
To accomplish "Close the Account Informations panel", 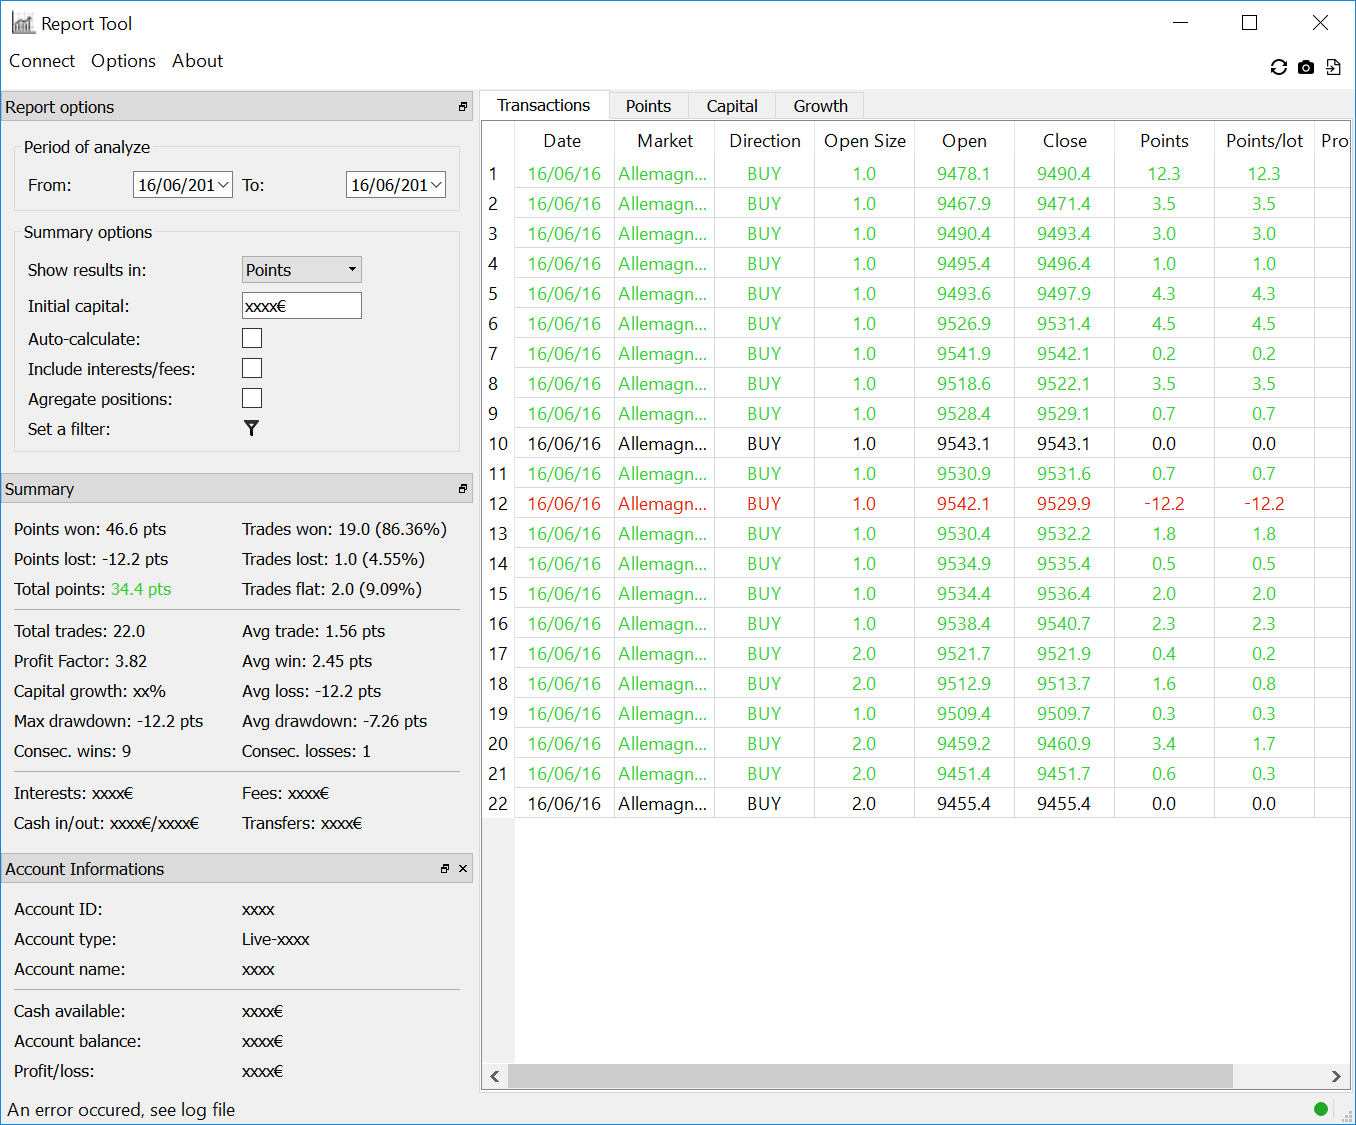I will click(463, 869).
